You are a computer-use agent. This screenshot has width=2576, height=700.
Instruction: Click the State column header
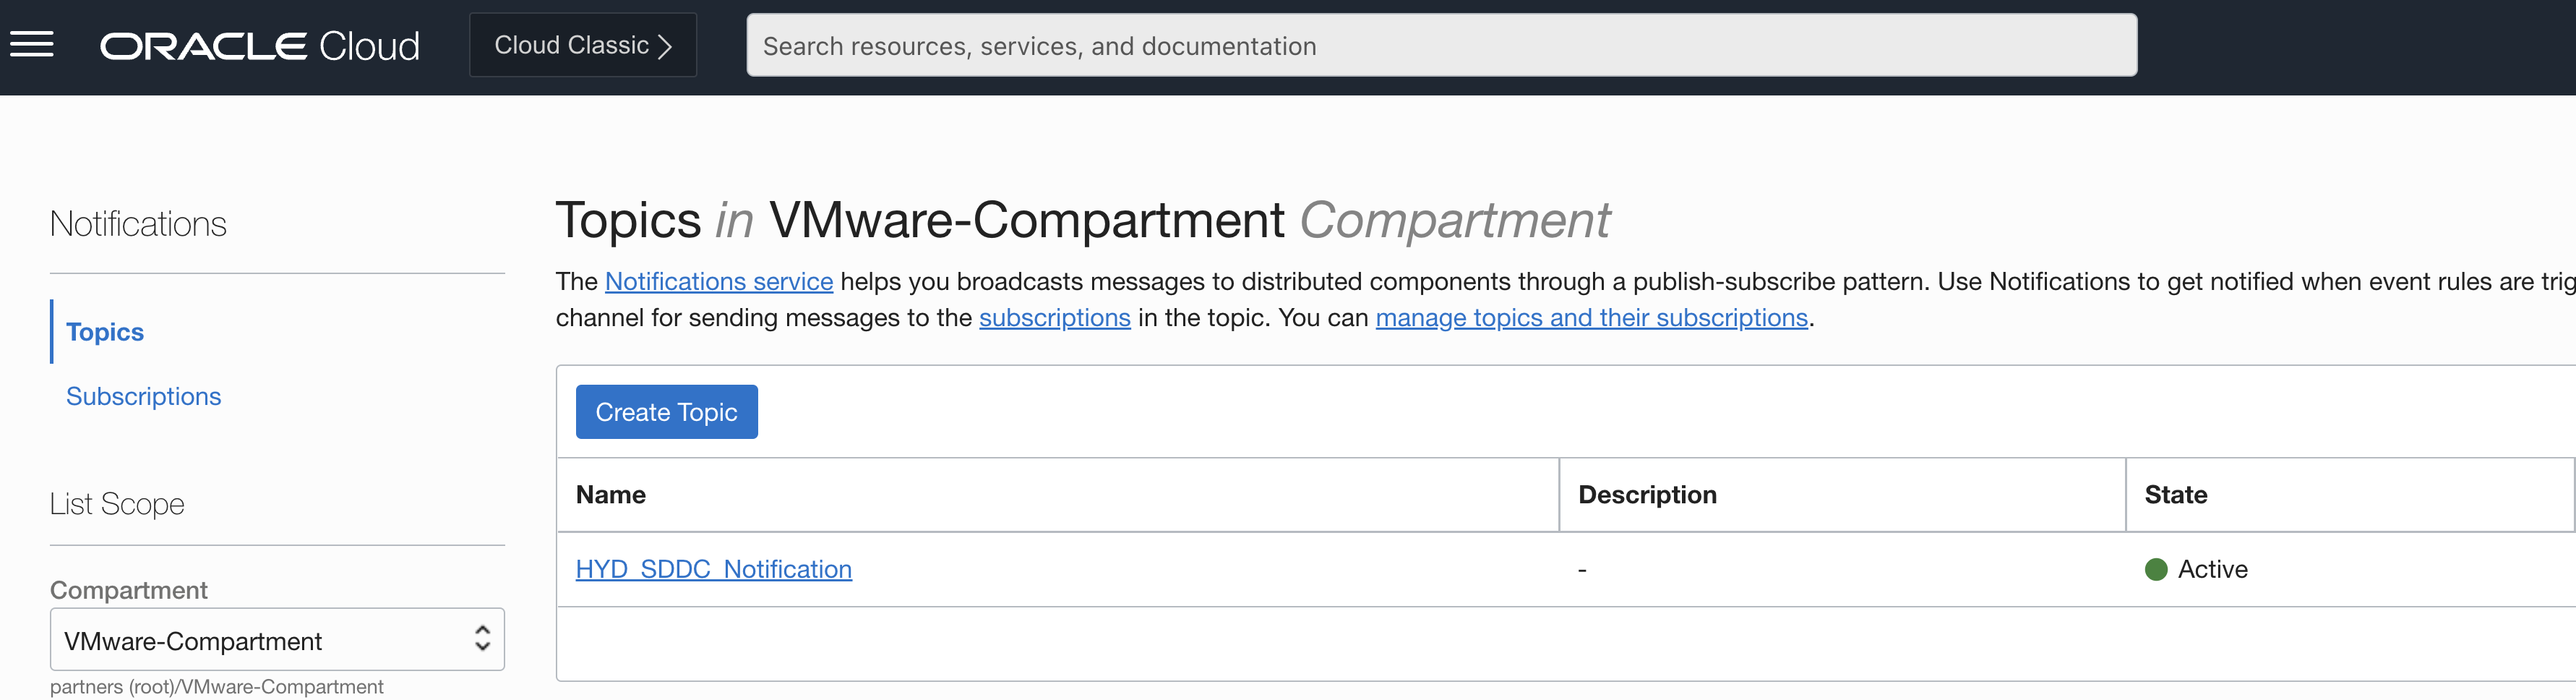pyautogui.click(x=2175, y=494)
